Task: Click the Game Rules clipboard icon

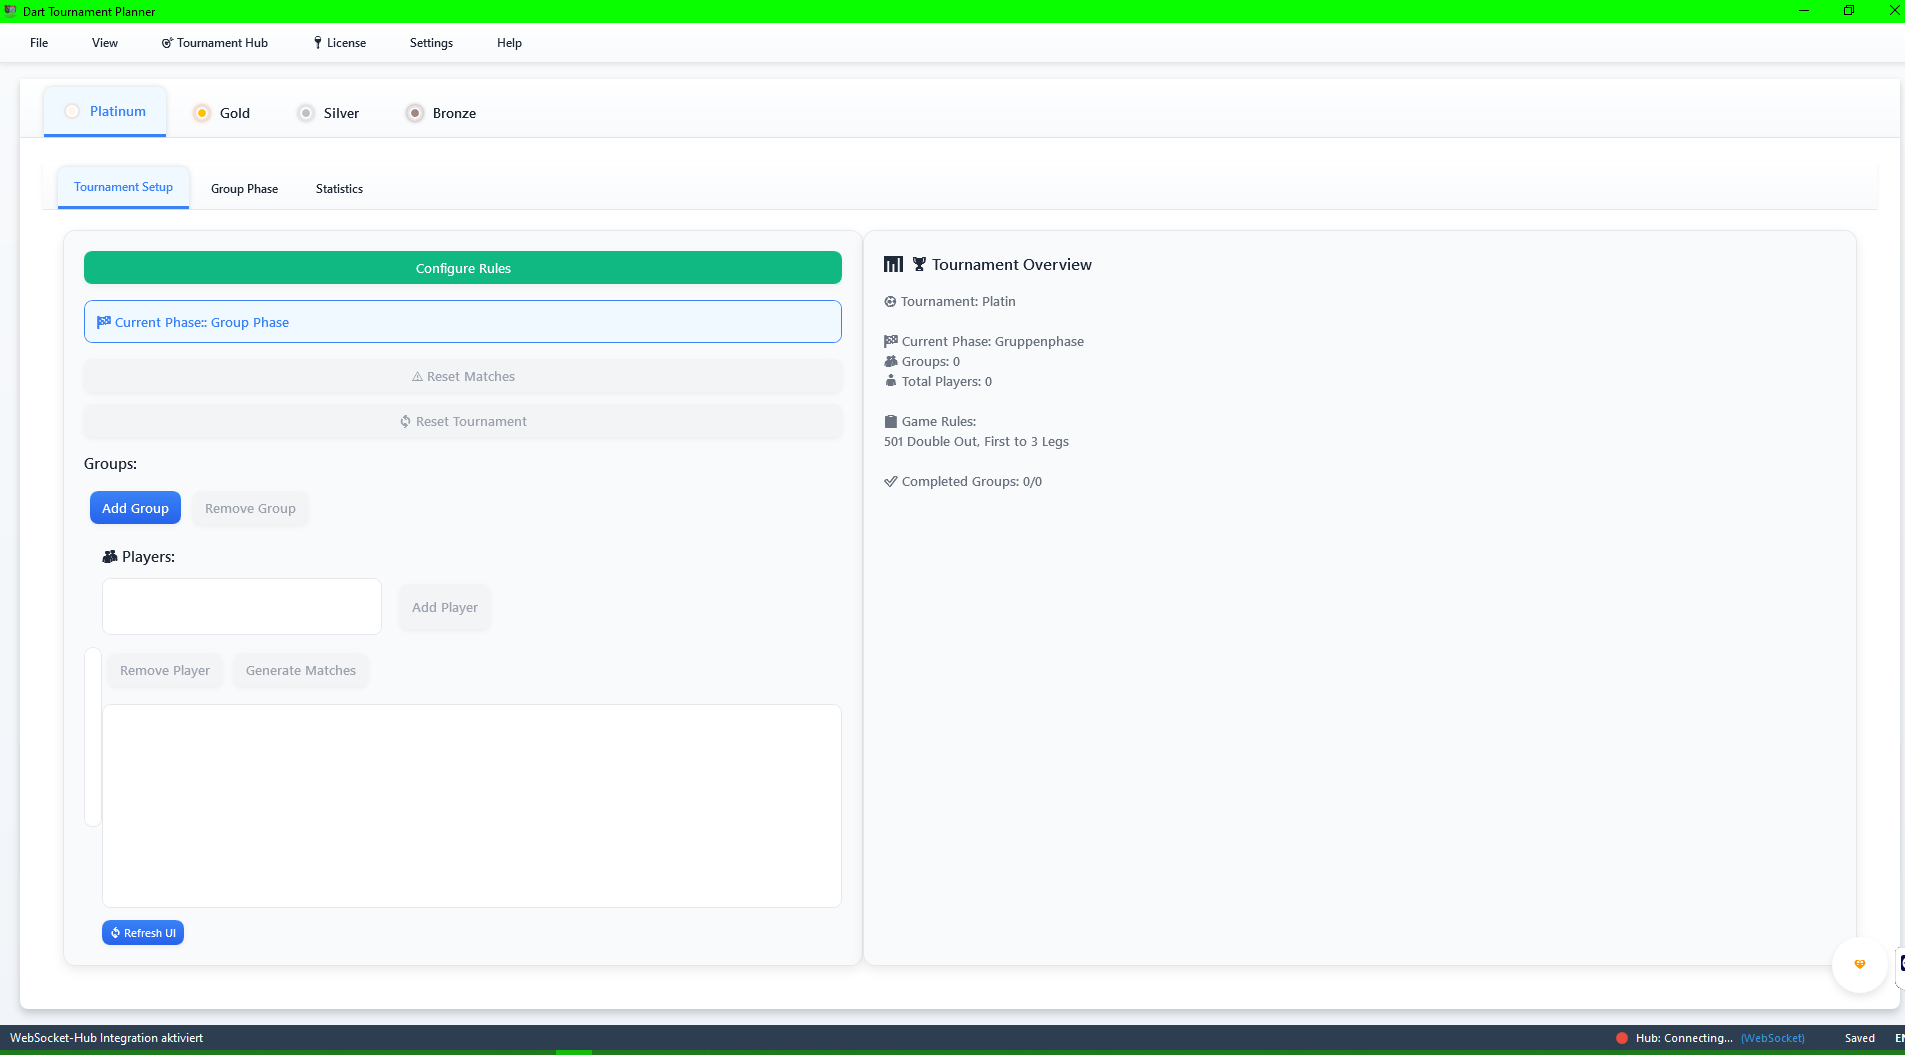Action: tap(891, 421)
